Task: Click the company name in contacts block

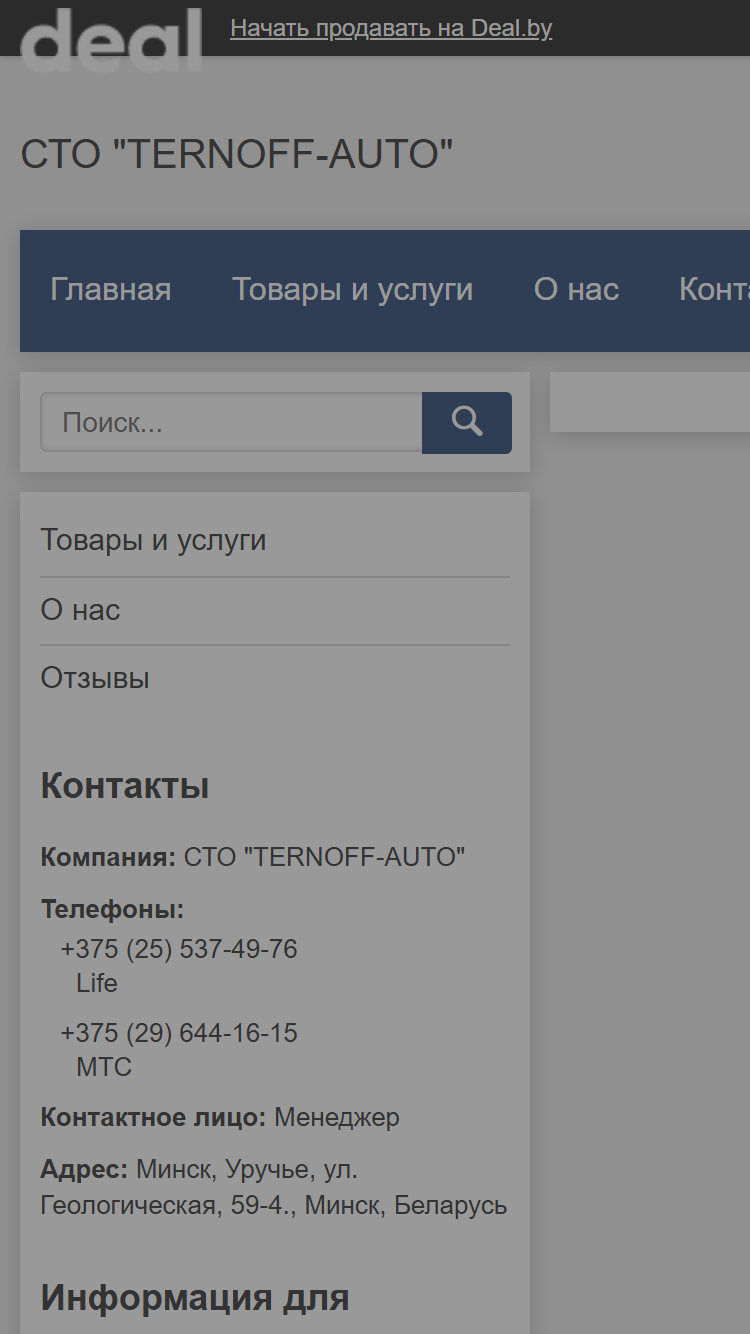Action: point(325,857)
